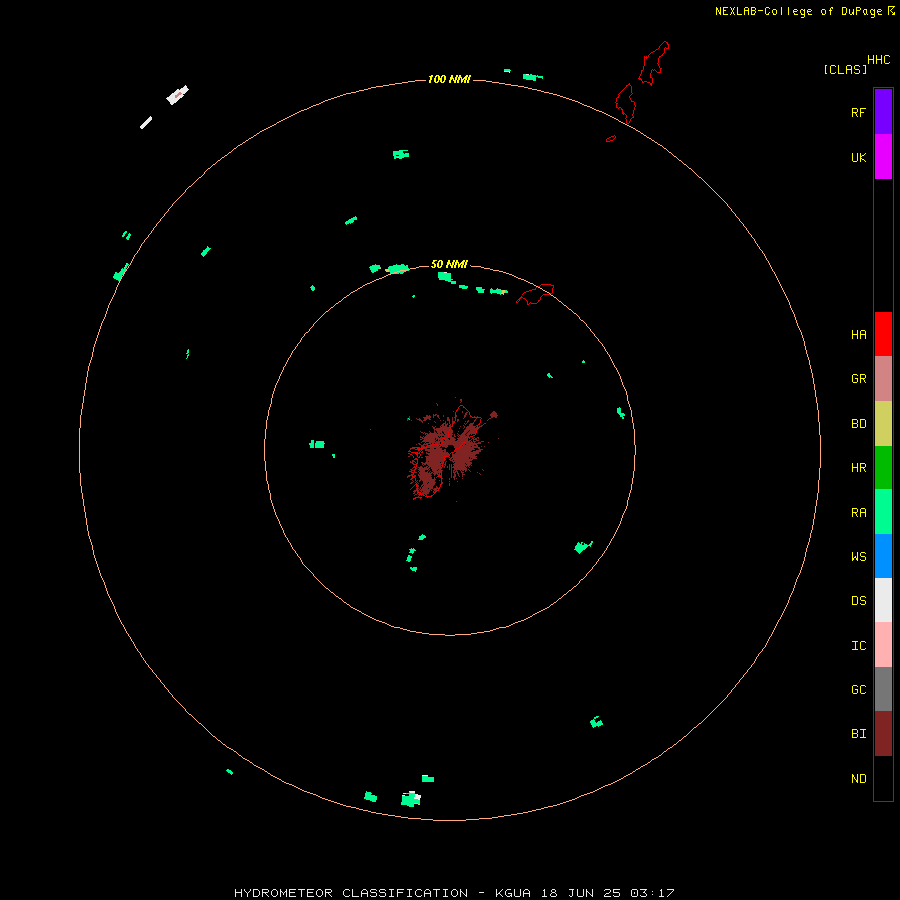Click the ND legend label
Viewport: 900px width, 900px height.
coord(858,779)
